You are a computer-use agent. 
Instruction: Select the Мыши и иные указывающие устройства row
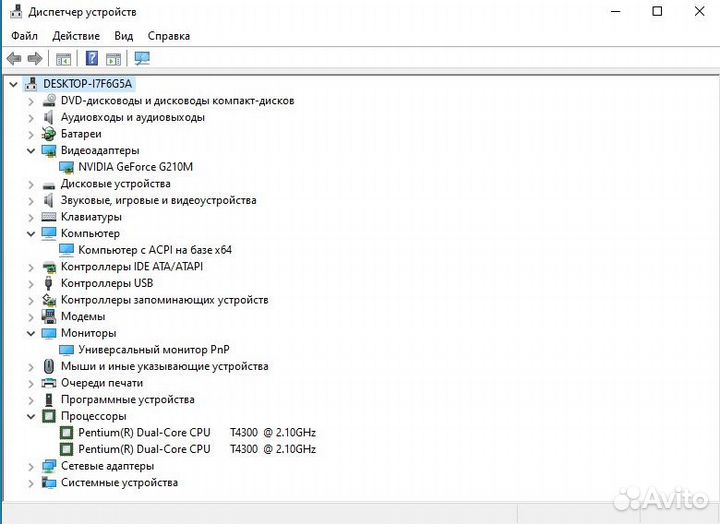pos(164,366)
